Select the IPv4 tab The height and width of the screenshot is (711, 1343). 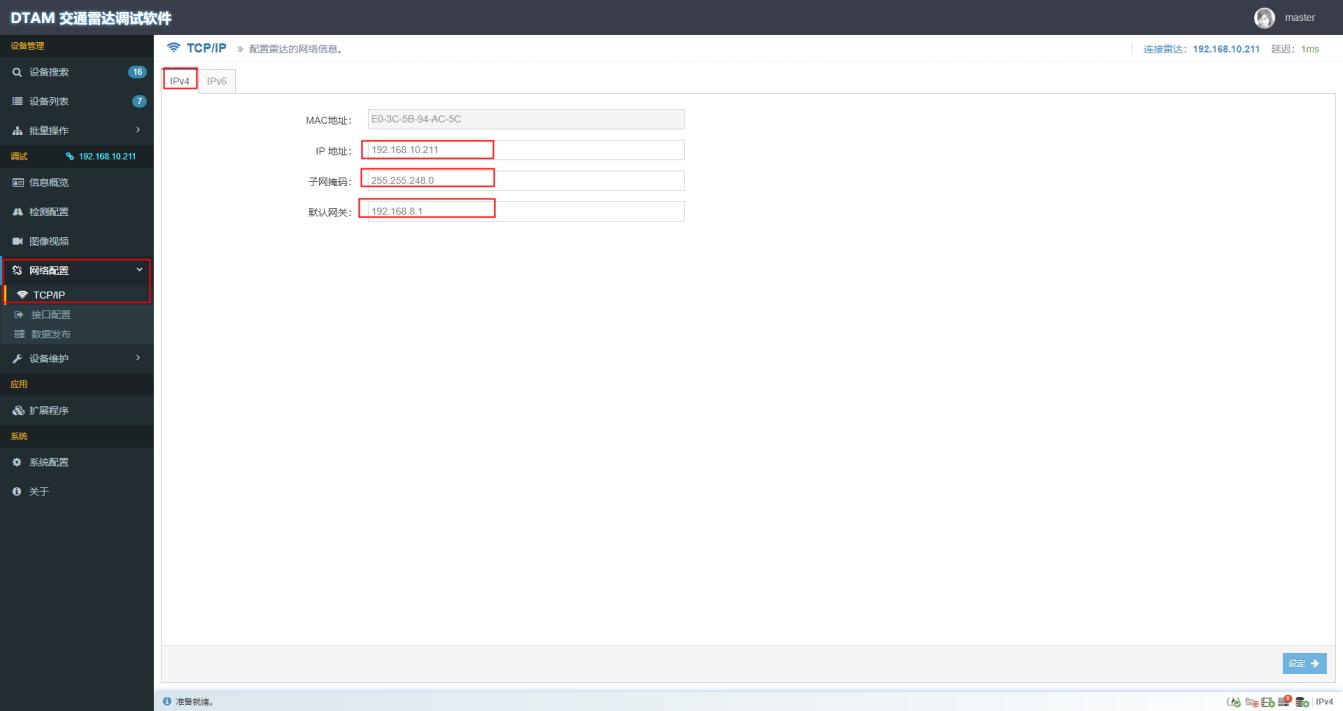(180, 81)
